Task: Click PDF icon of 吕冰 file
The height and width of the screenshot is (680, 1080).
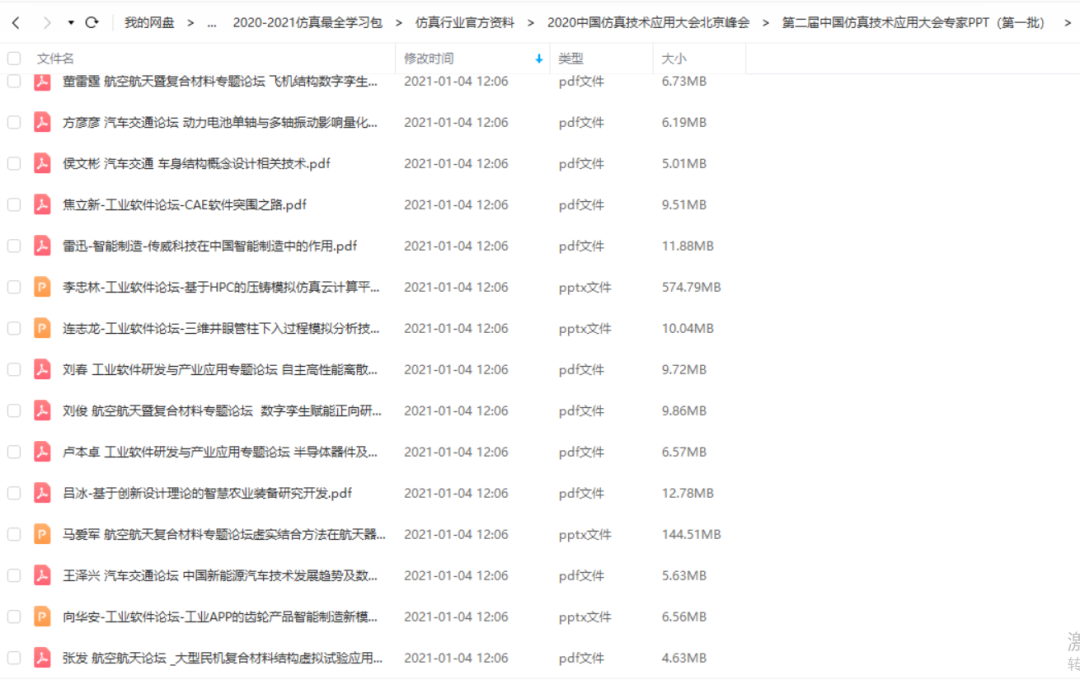Action: (x=42, y=493)
